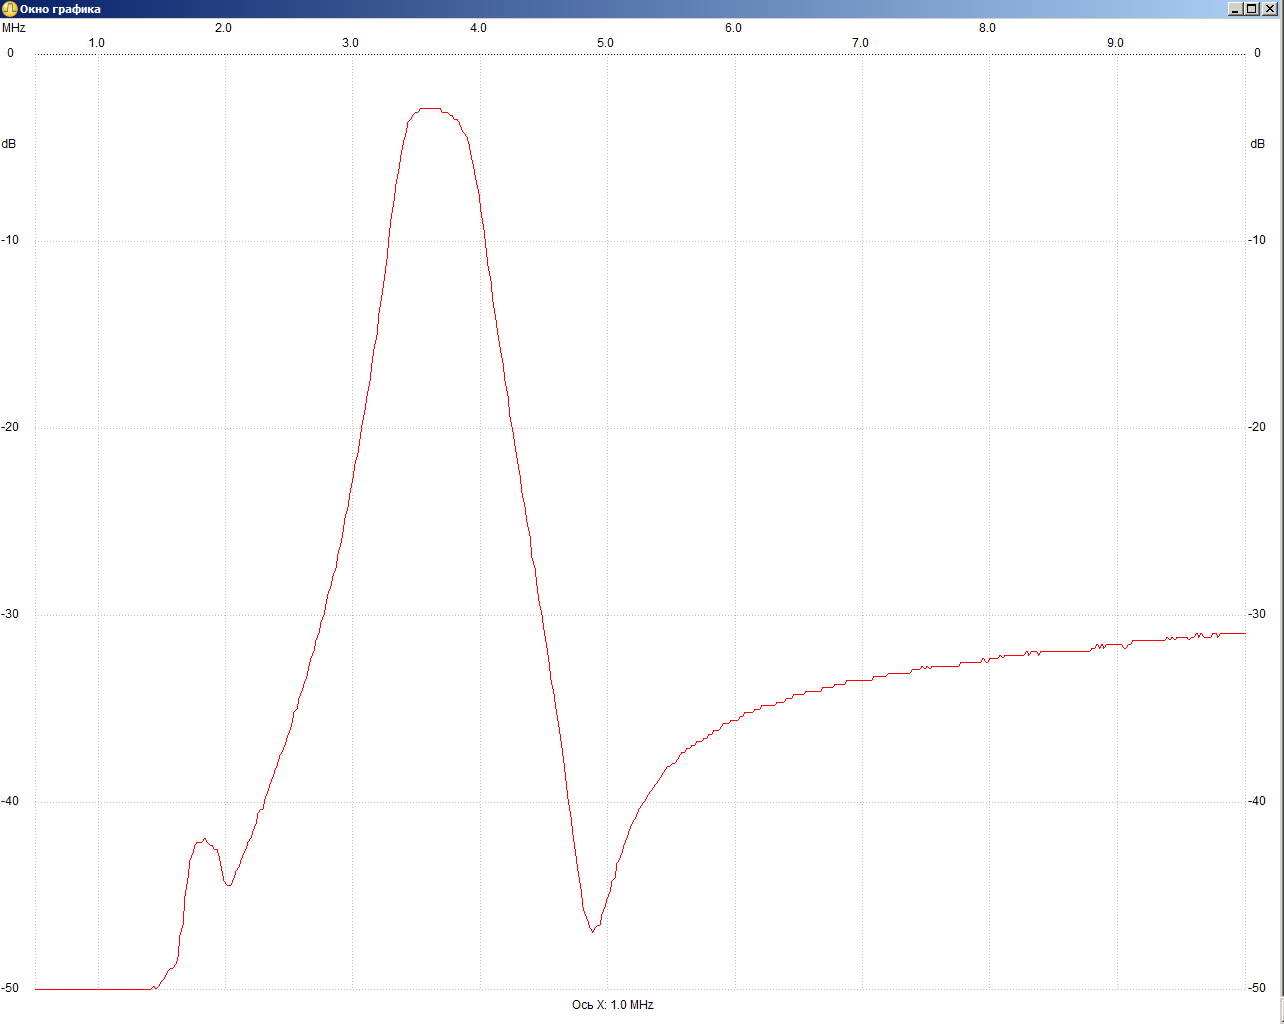Click the 2.0 frequency tick label
This screenshot has height=1024, width=1284.
223,28
